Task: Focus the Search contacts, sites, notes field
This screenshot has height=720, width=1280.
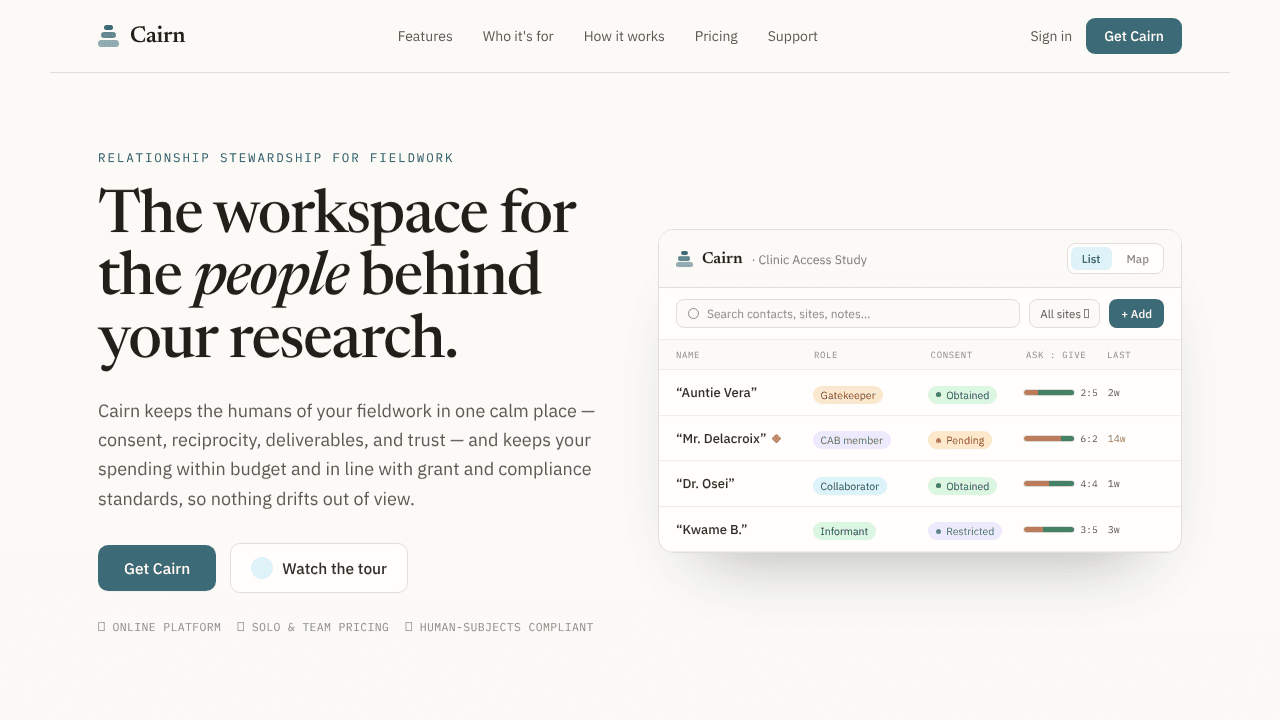Action: click(848, 314)
